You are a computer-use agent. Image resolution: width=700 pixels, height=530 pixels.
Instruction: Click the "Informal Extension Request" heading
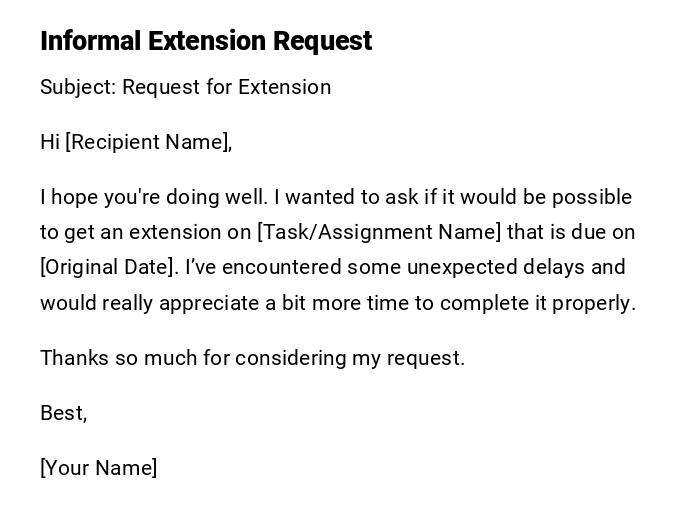206,41
